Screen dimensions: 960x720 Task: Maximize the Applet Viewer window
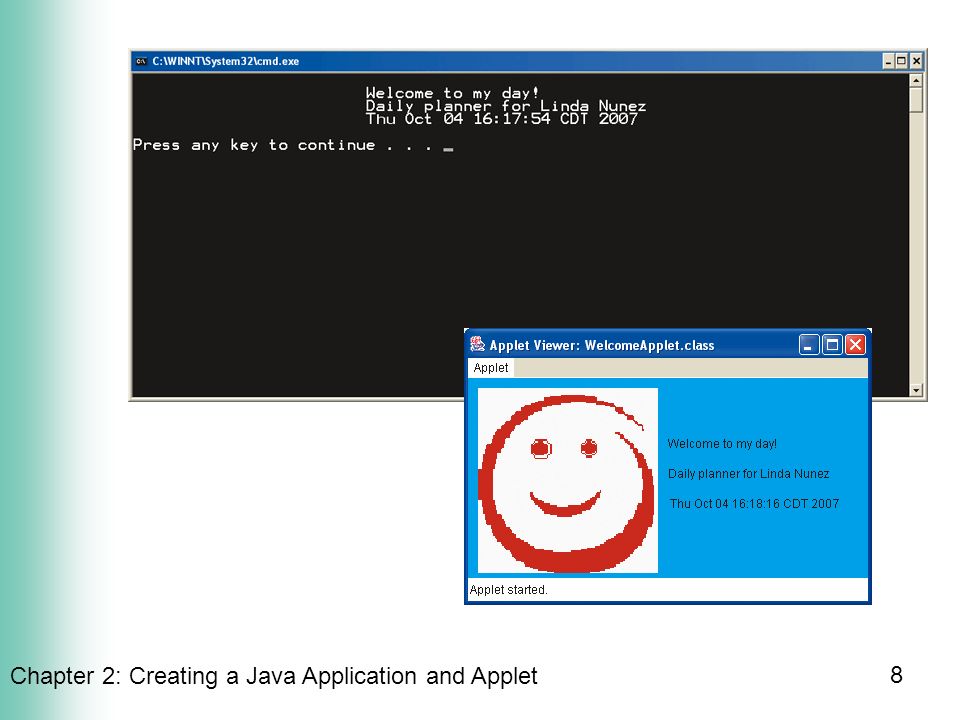[832, 345]
